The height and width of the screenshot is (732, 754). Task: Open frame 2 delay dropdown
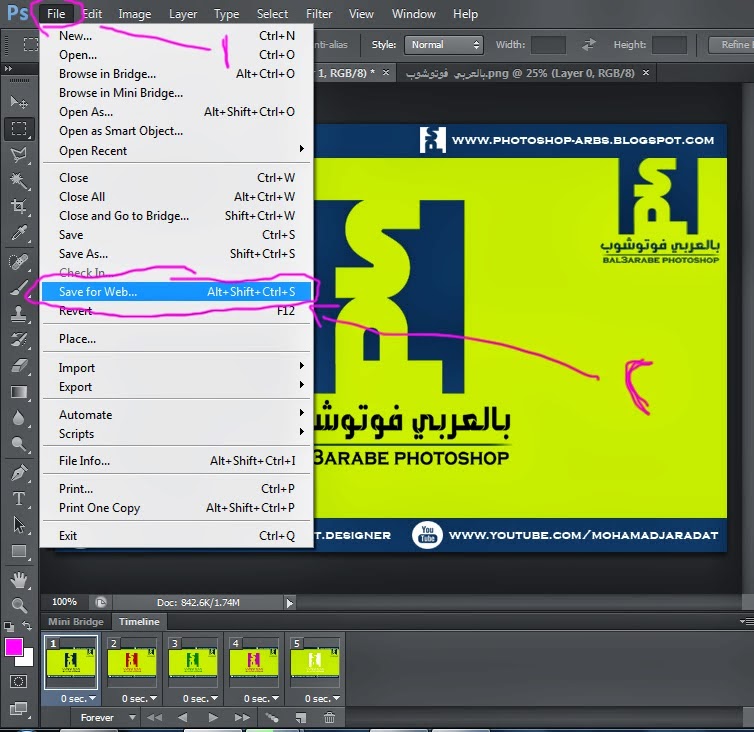(x=138, y=698)
